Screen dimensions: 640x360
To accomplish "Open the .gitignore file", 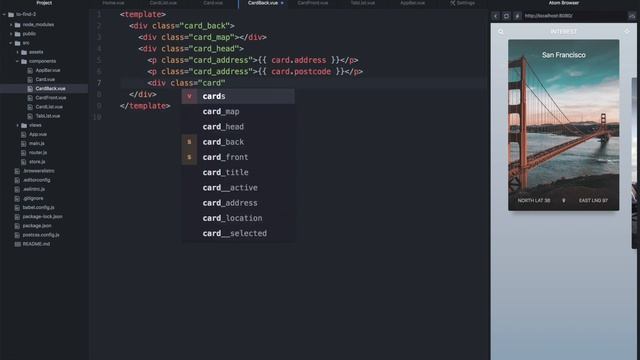I will click(x=33, y=198).
